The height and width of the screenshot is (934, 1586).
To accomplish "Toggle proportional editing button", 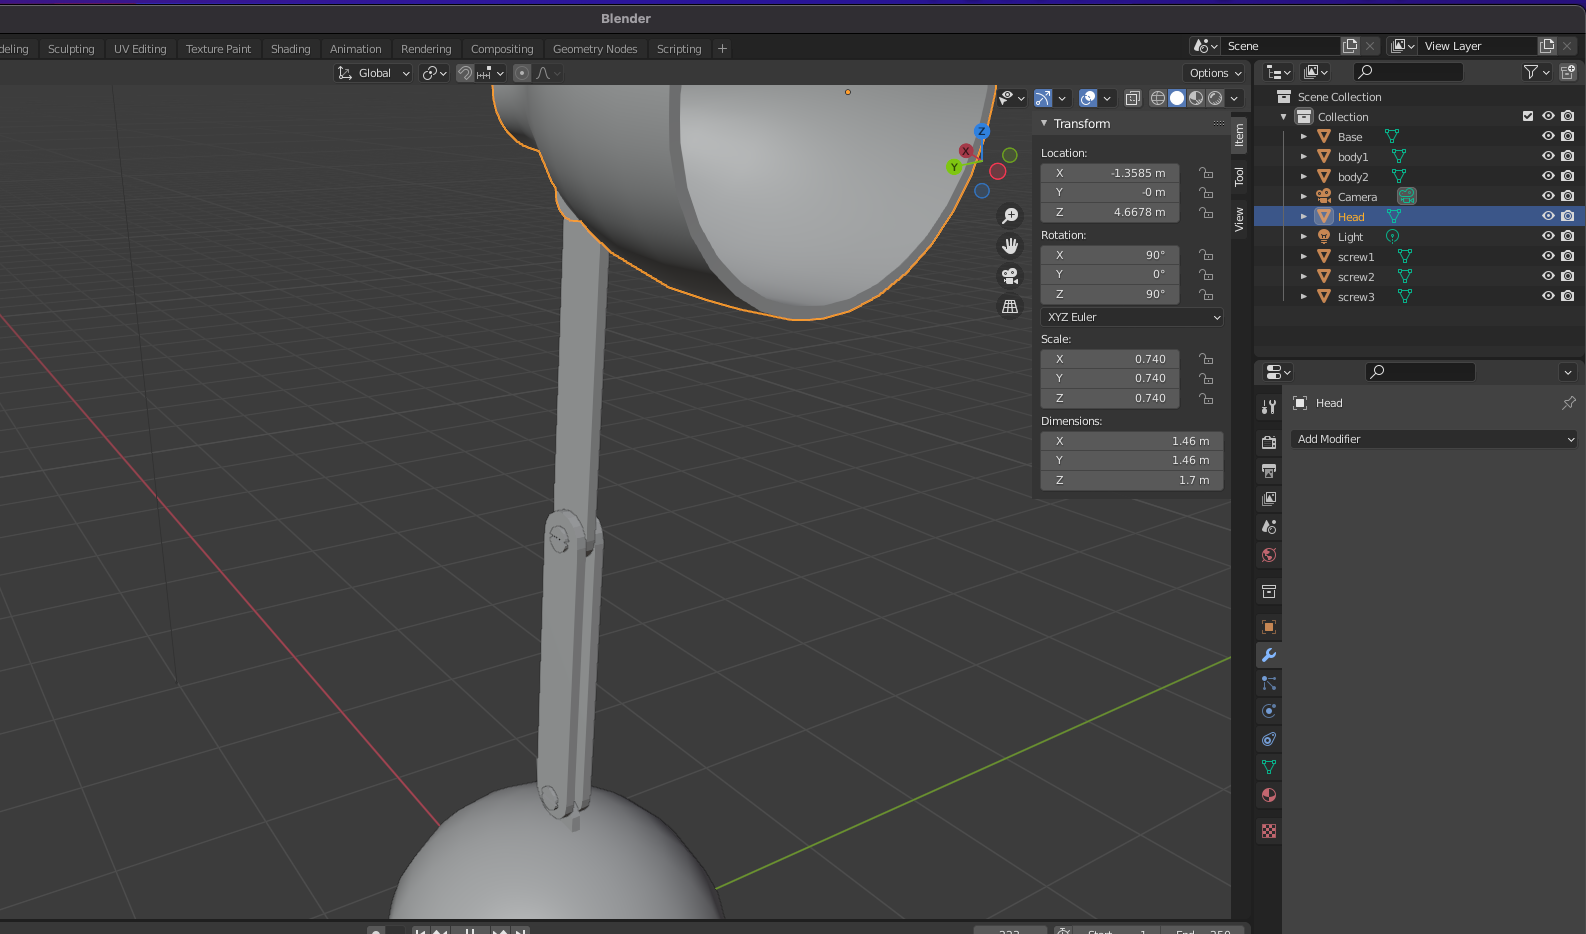I will point(522,73).
